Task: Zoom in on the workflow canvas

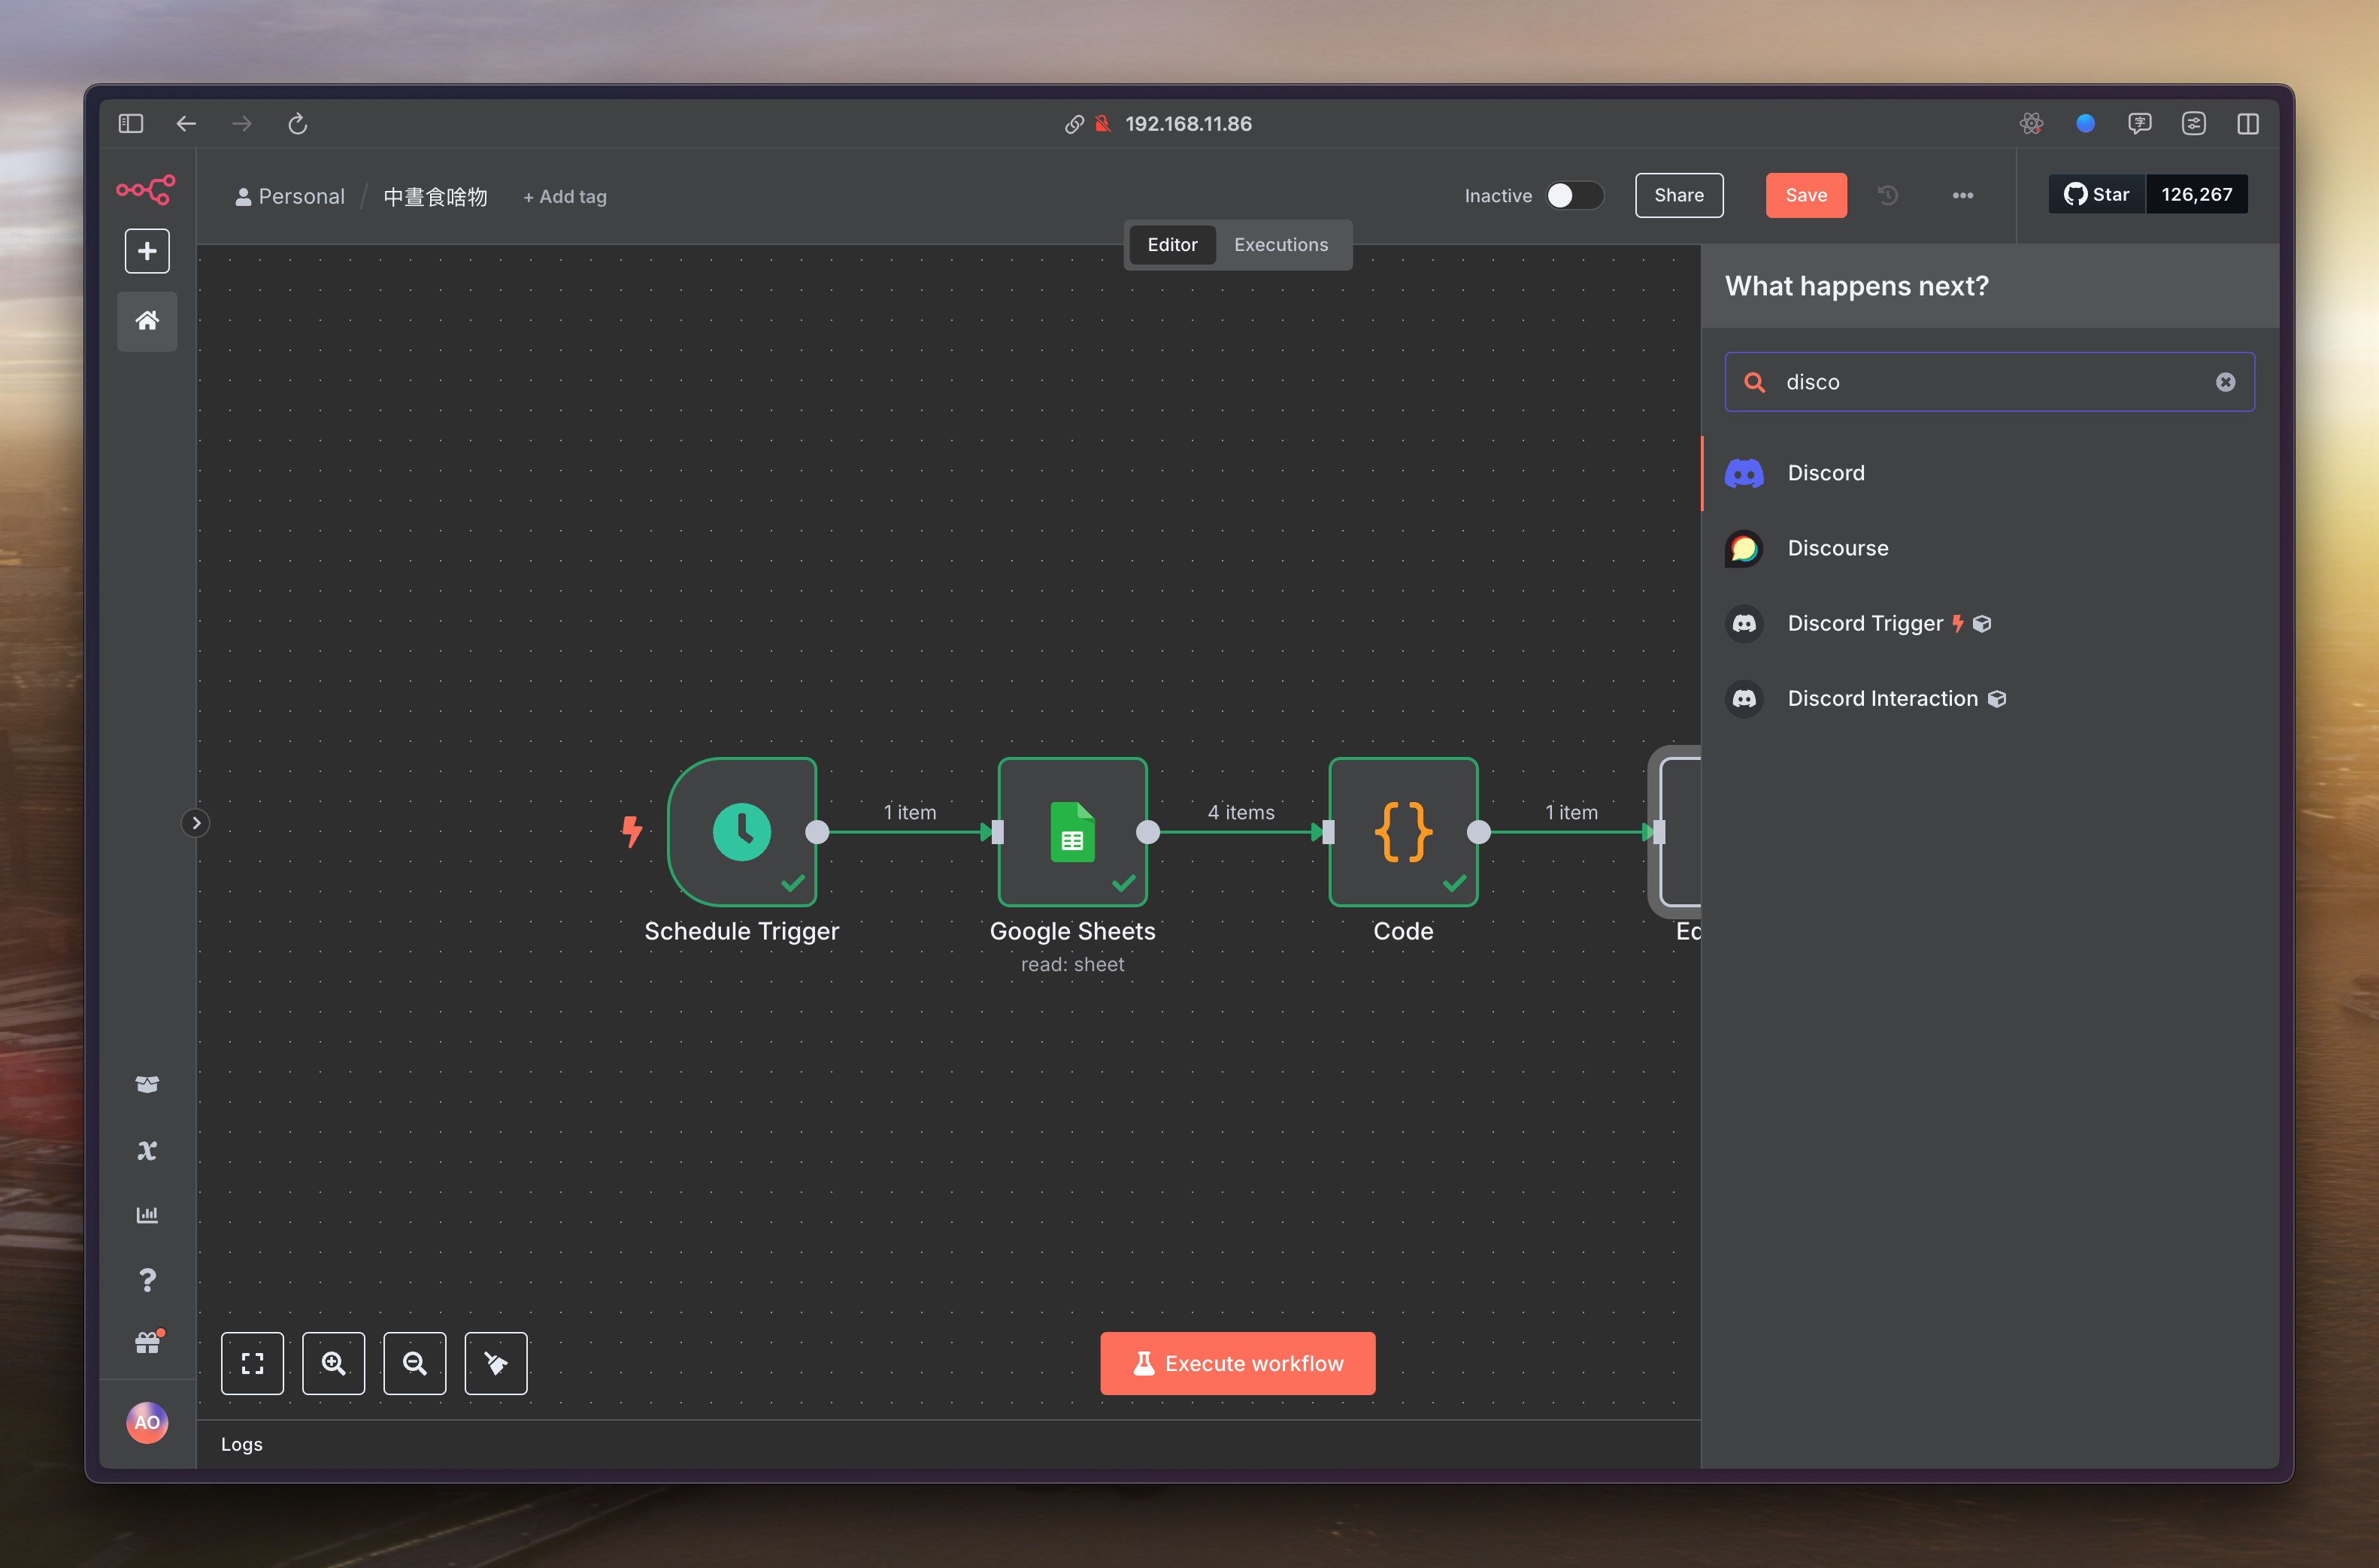Action: 334,1363
